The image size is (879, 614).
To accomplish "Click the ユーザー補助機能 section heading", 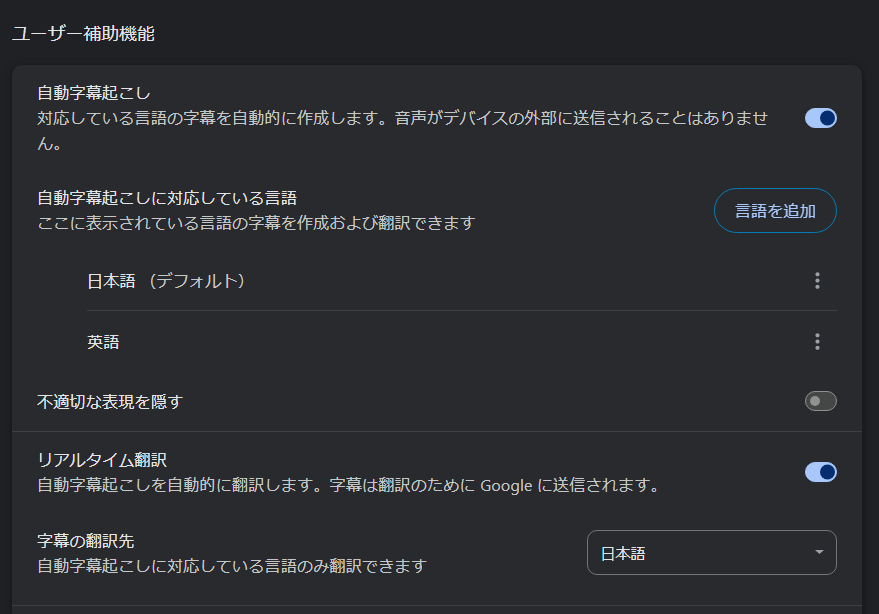I will click(83, 34).
